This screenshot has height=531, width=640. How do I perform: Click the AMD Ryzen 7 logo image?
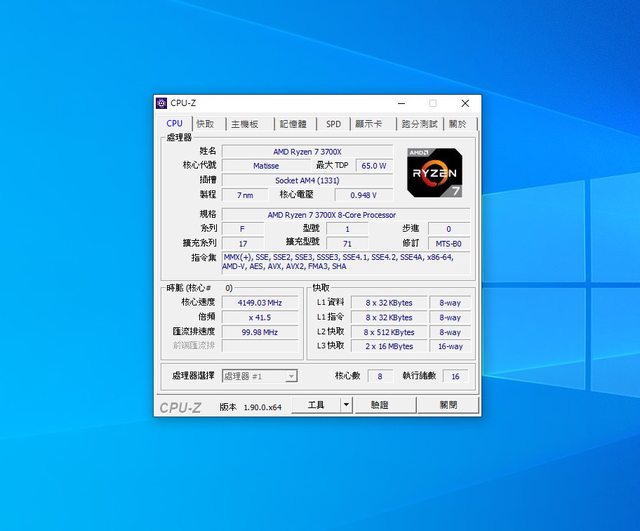434,173
